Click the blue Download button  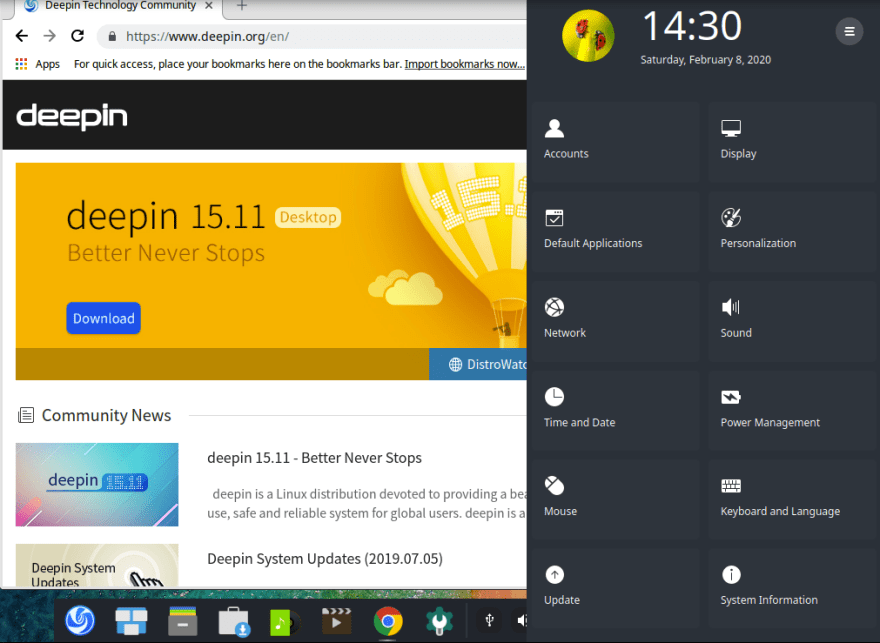click(x=103, y=318)
